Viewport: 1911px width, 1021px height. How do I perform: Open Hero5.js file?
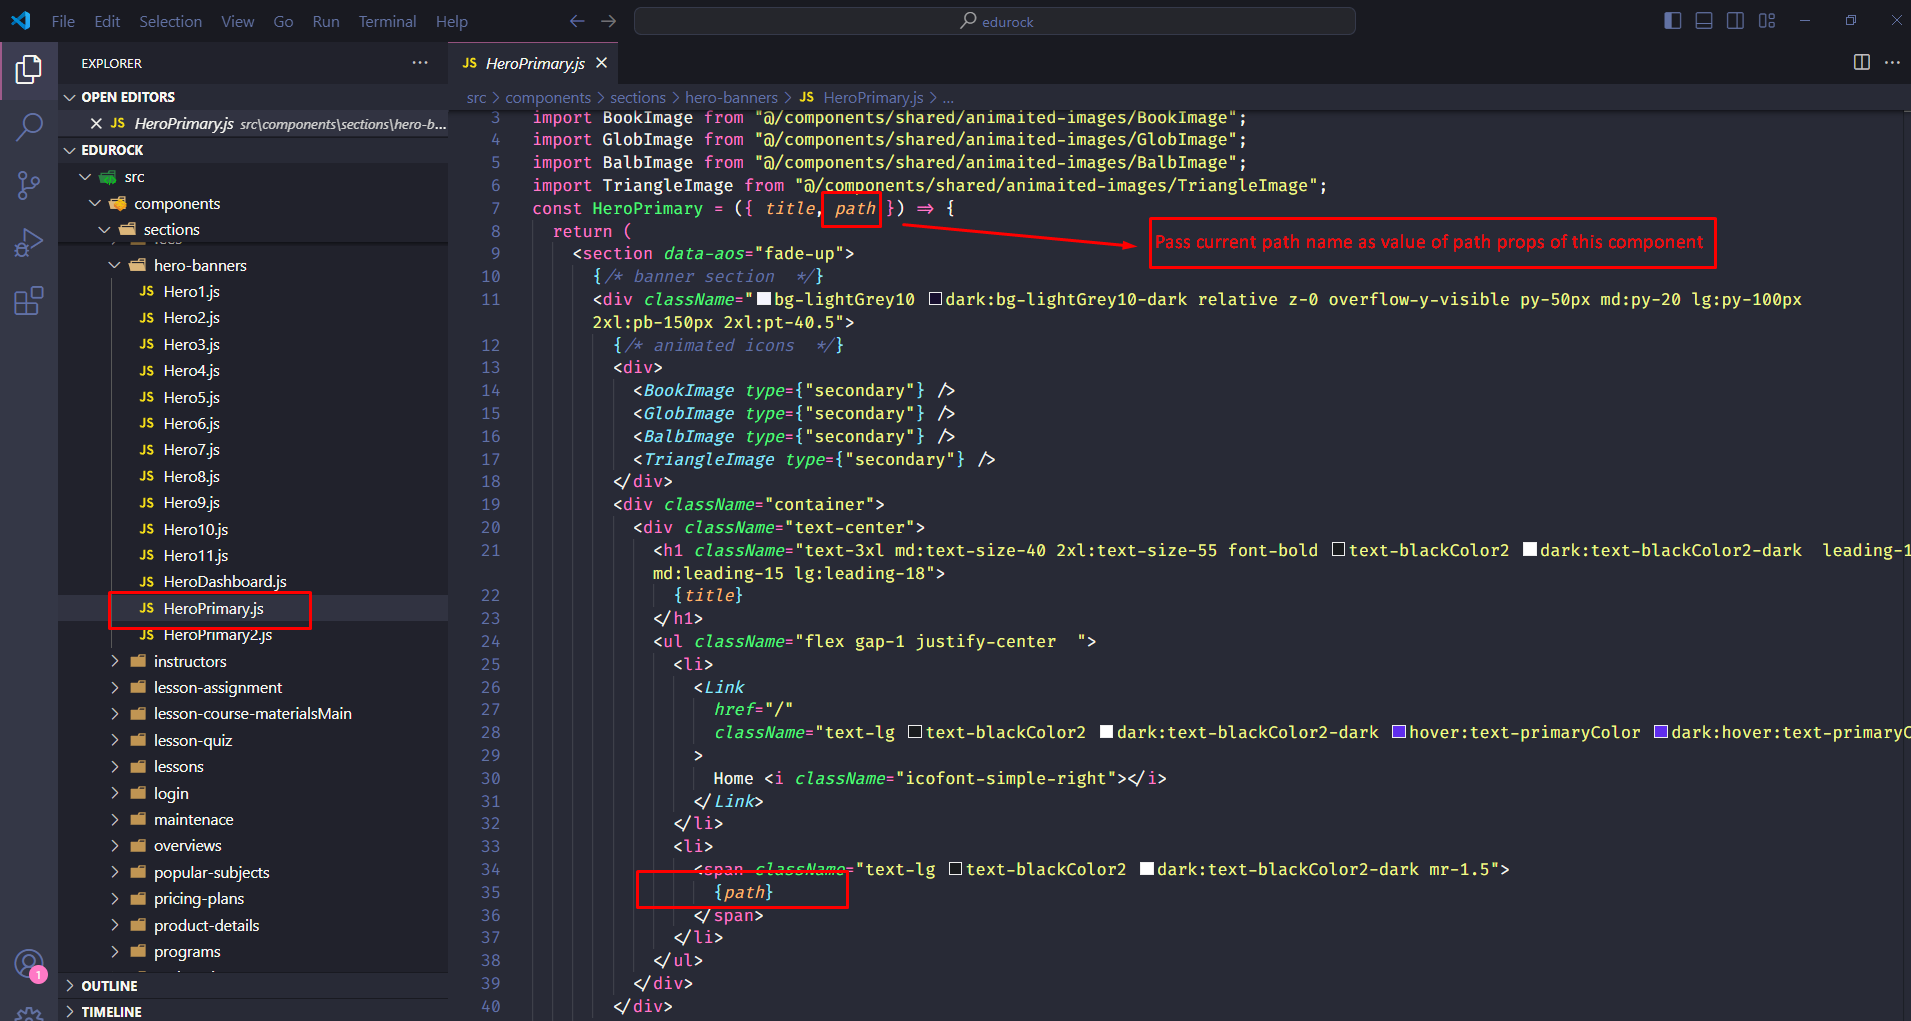click(x=253, y=397)
